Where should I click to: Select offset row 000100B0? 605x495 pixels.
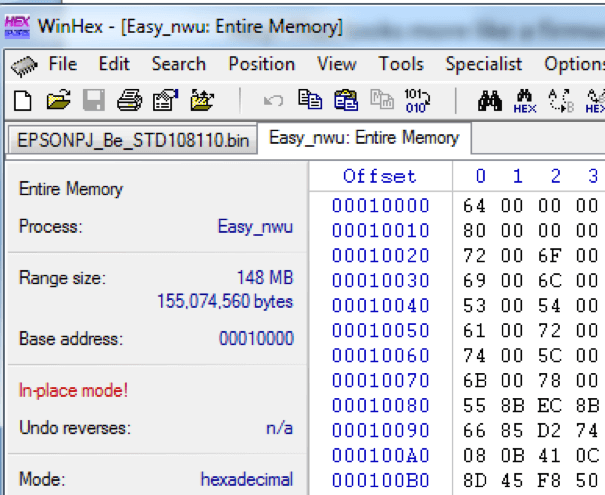tap(380, 480)
